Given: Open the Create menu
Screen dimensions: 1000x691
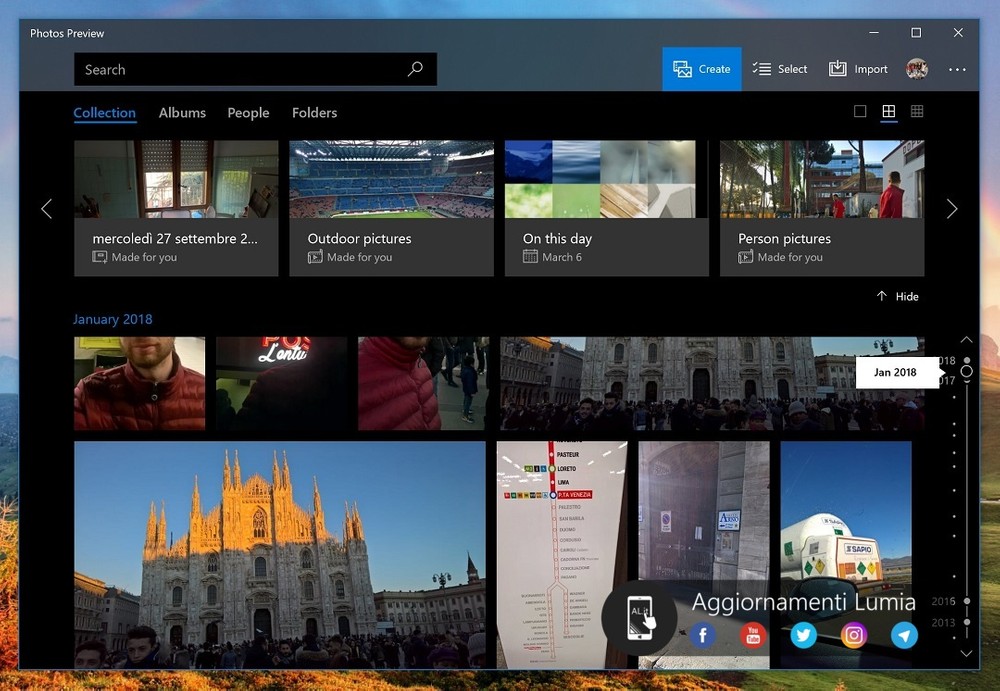Looking at the screenshot, I should [702, 69].
